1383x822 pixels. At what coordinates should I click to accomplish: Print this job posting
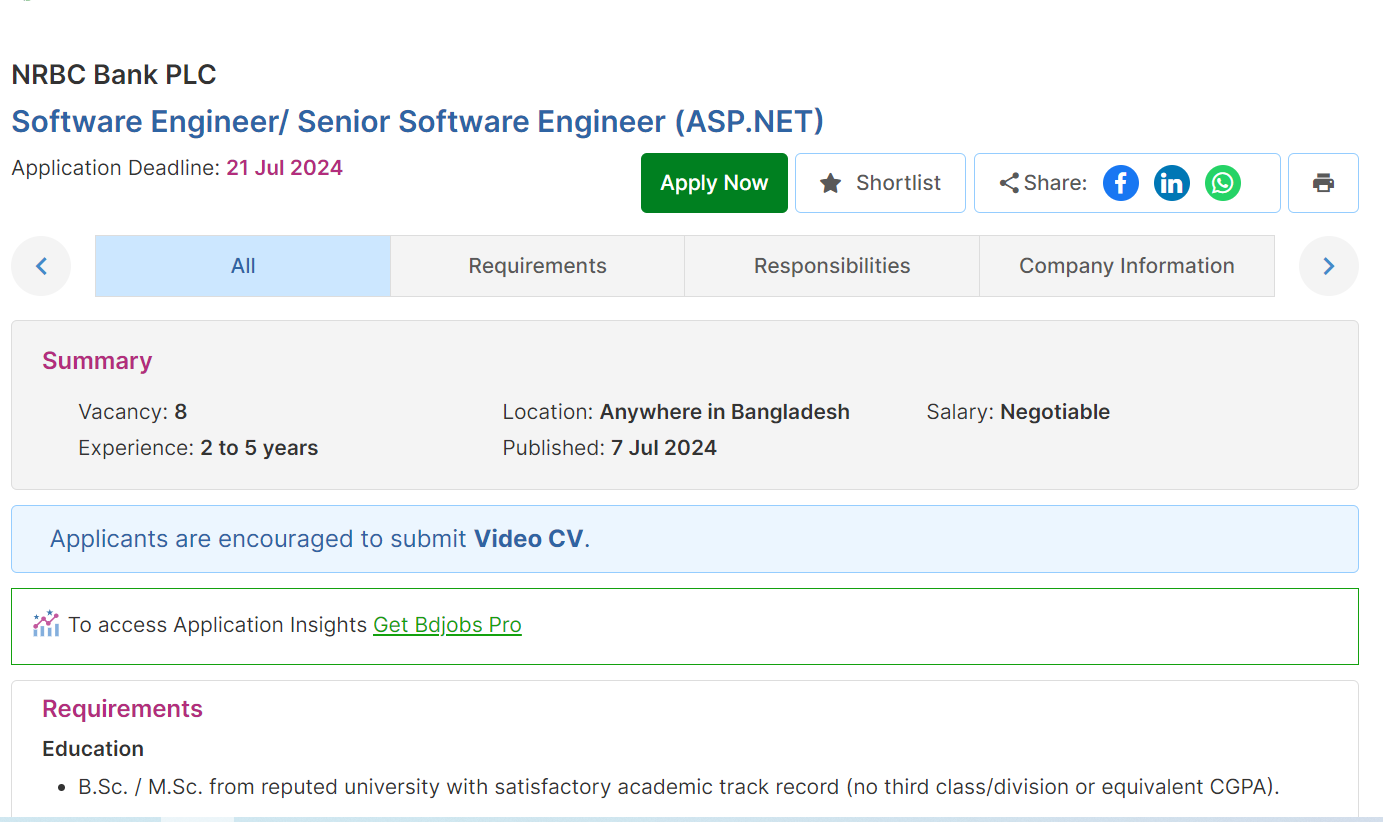coord(1323,183)
